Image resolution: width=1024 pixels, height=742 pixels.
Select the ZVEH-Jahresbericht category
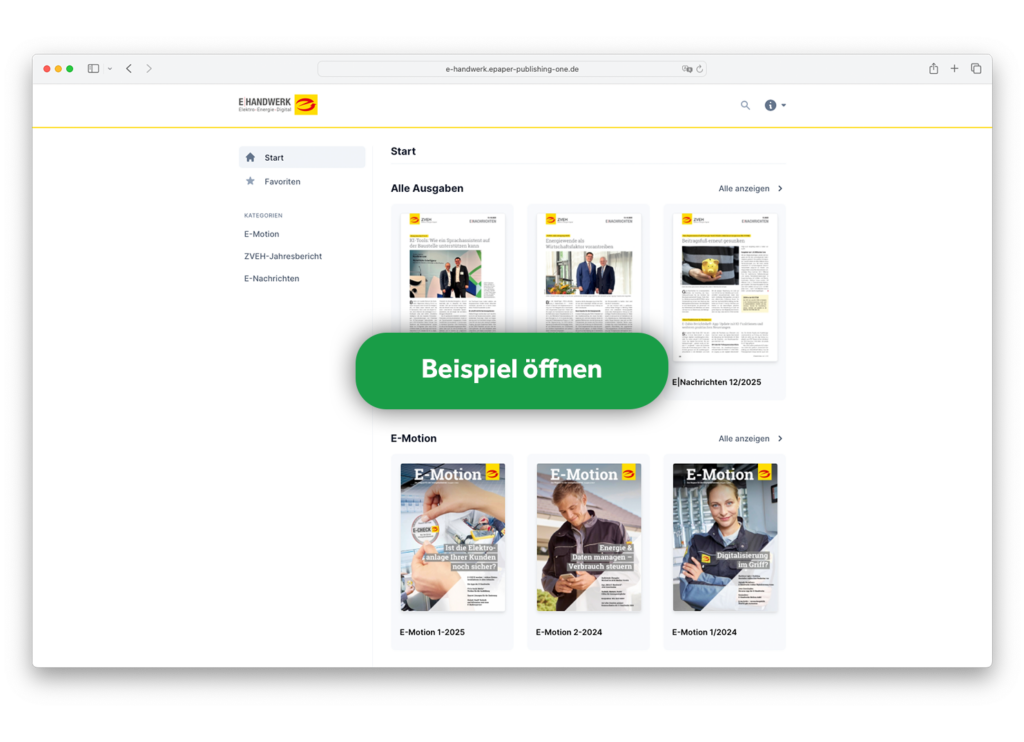283,256
